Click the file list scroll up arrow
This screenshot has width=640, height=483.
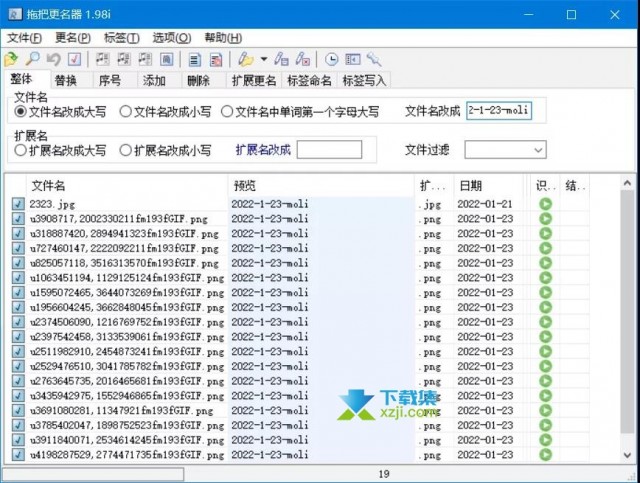point(627,183)
